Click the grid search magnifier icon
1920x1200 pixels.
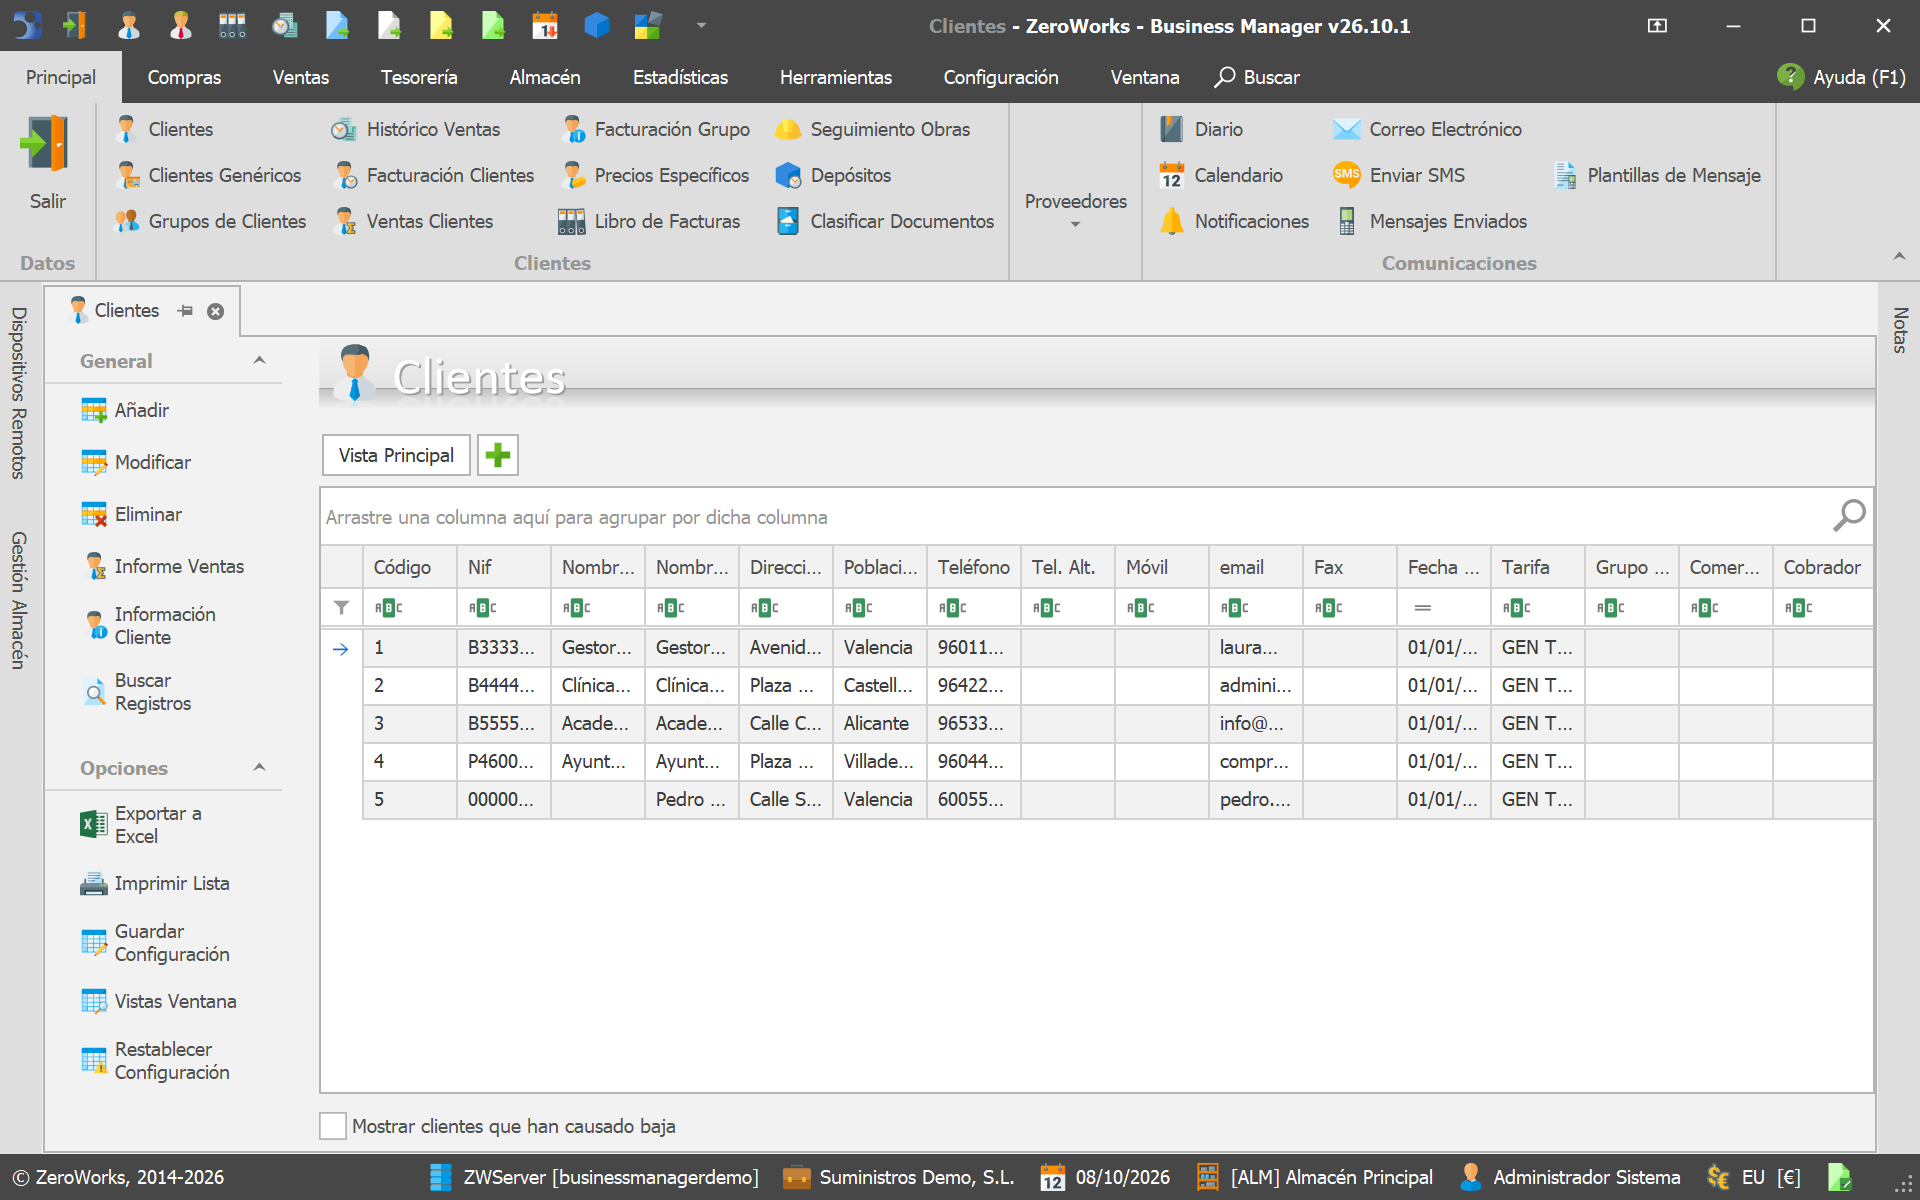coord(1848,516)
